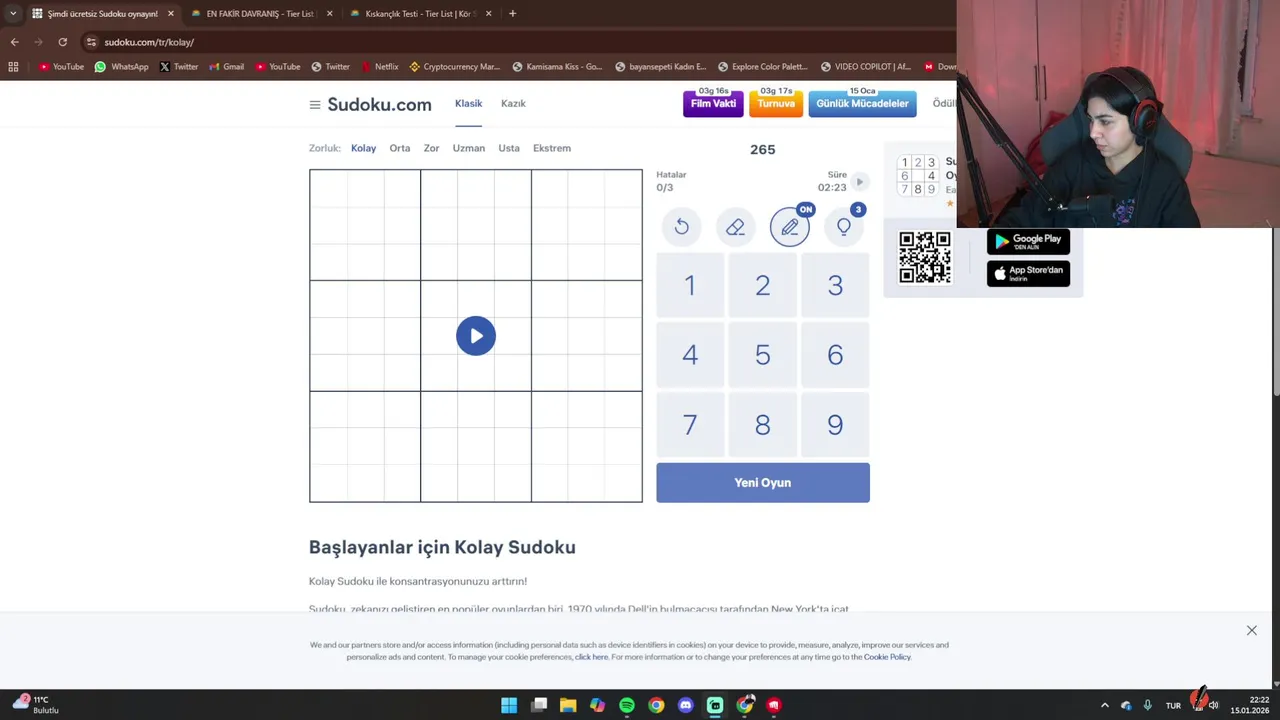Open the tab search dropdown arrow

(13, 14)
